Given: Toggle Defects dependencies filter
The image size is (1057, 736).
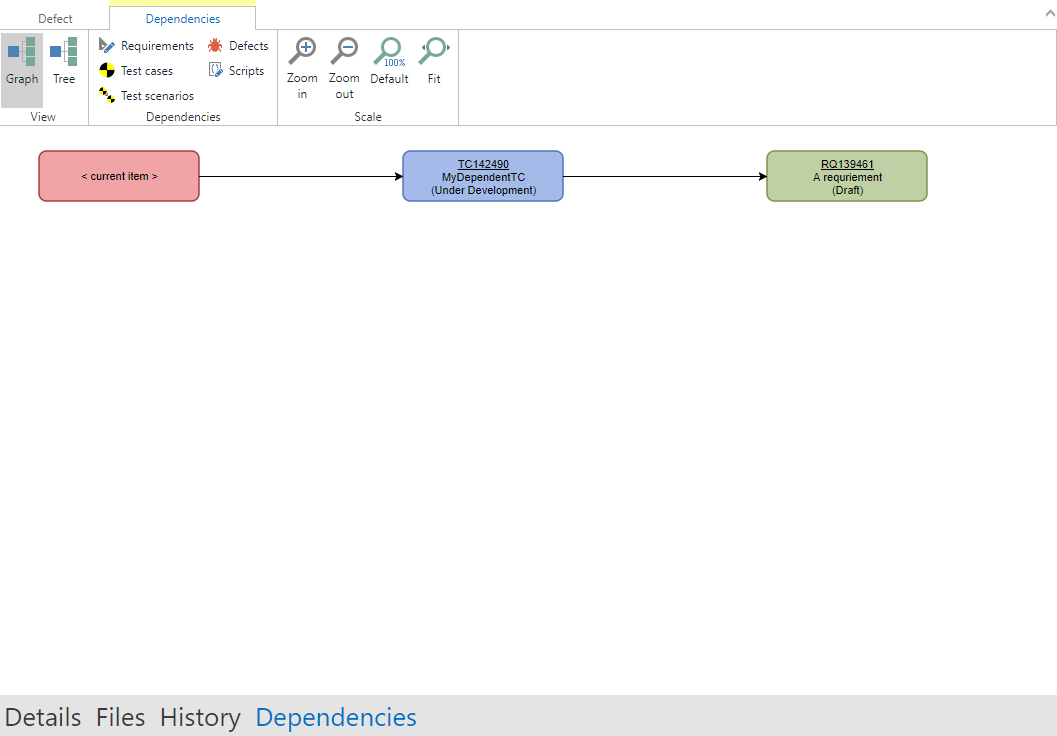Looking at the screenshot, I should point(238,46).
